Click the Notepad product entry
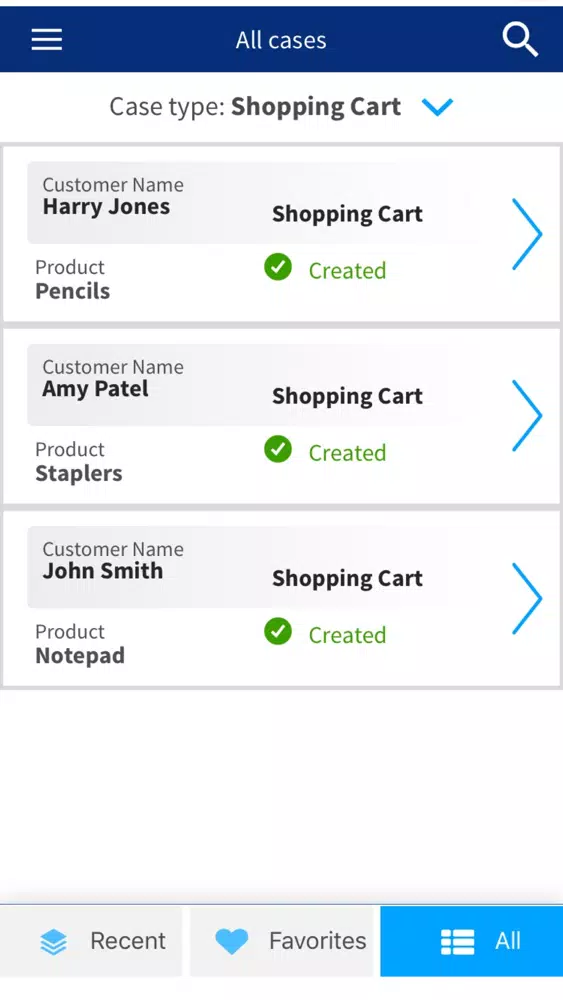 click(80, 656)
